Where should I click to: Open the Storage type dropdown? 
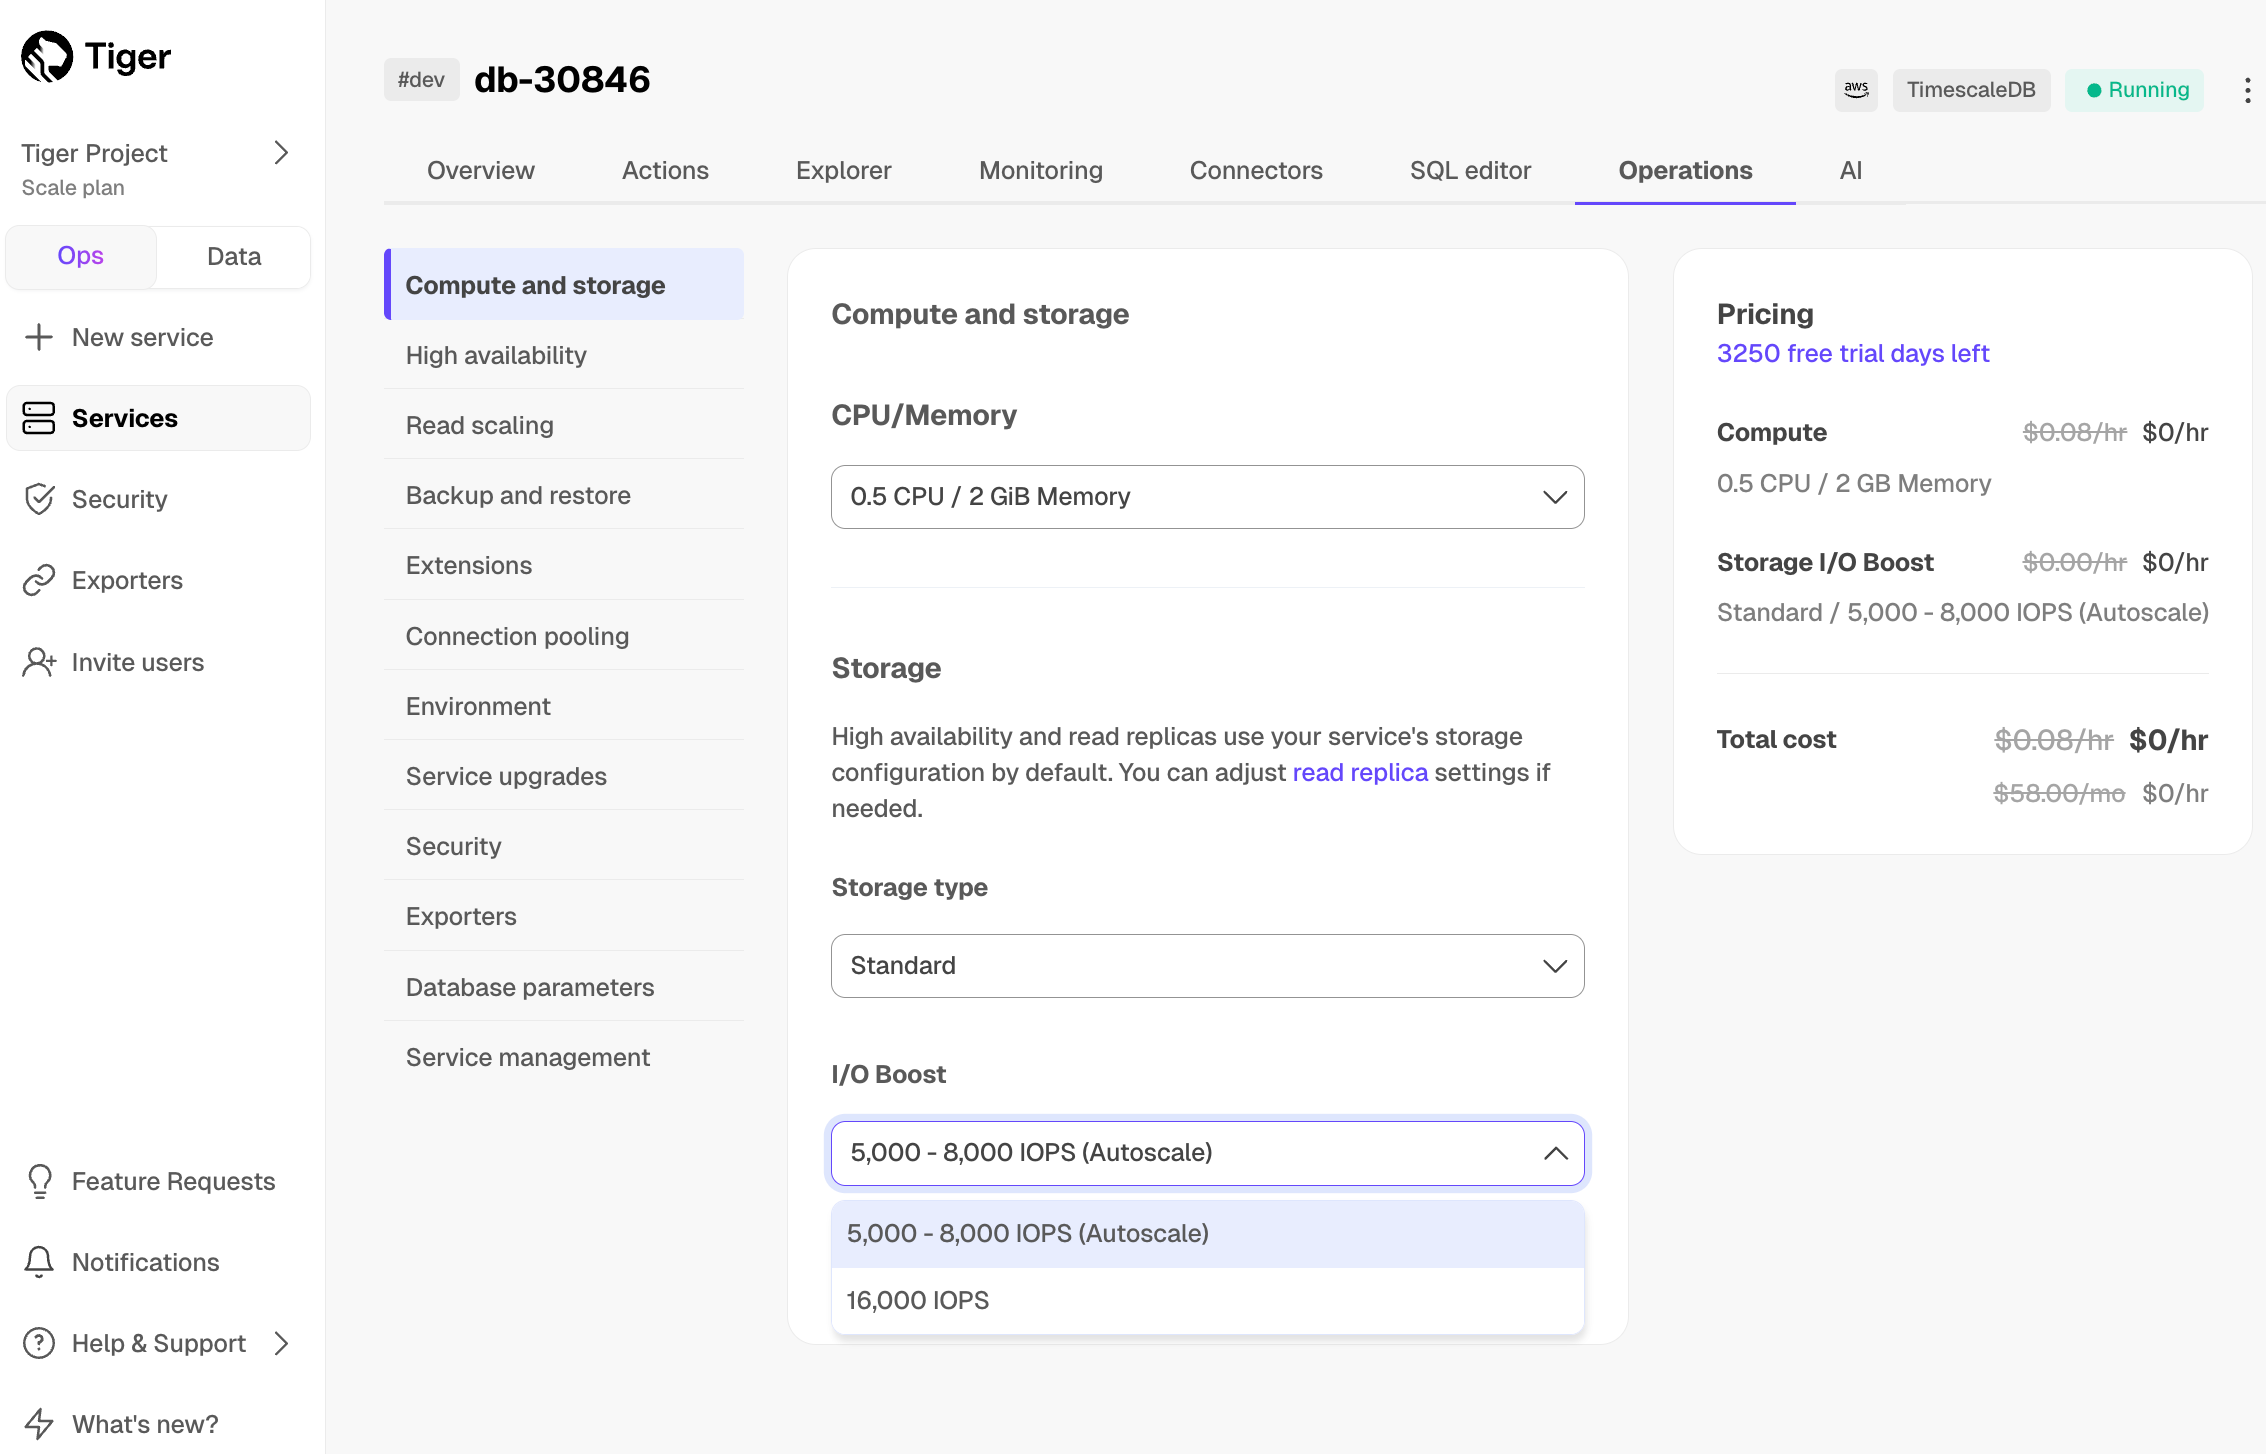[x=1207, y=966]
